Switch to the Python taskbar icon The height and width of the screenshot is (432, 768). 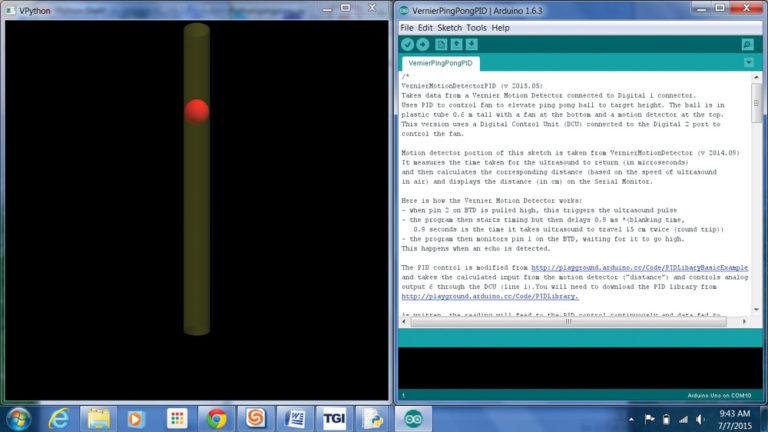pos(373,419)
